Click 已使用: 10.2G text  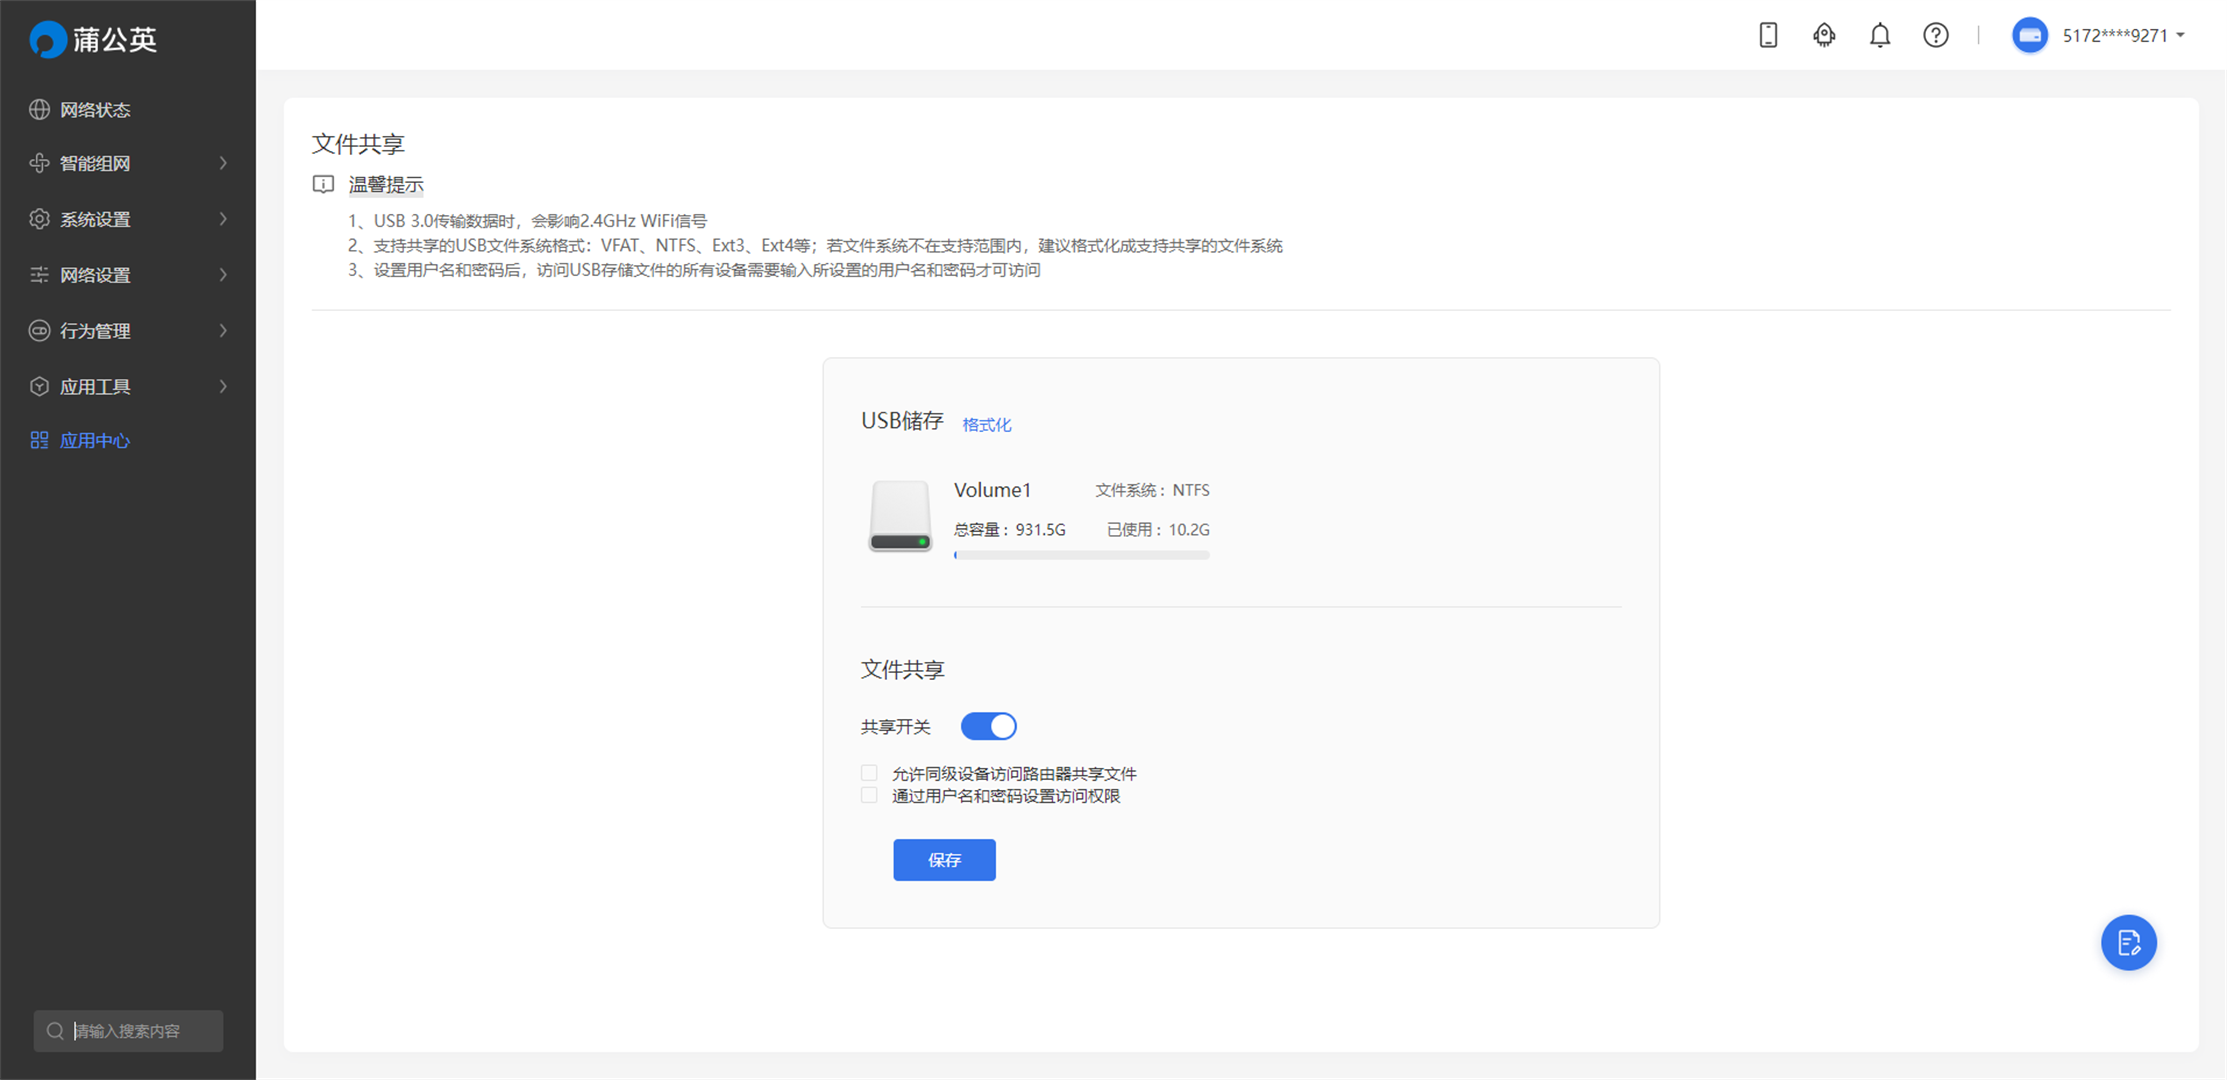point(1158,530)
